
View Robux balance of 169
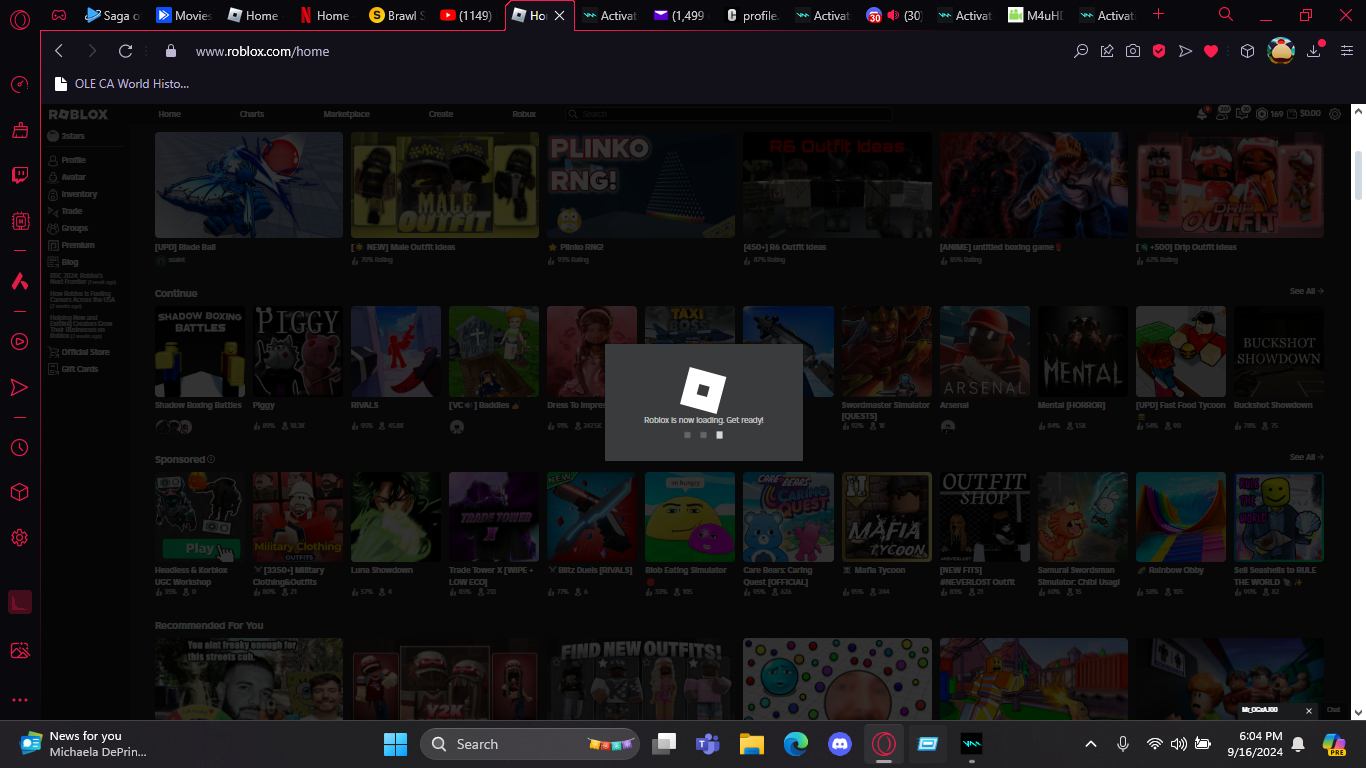click(1270, 114)
